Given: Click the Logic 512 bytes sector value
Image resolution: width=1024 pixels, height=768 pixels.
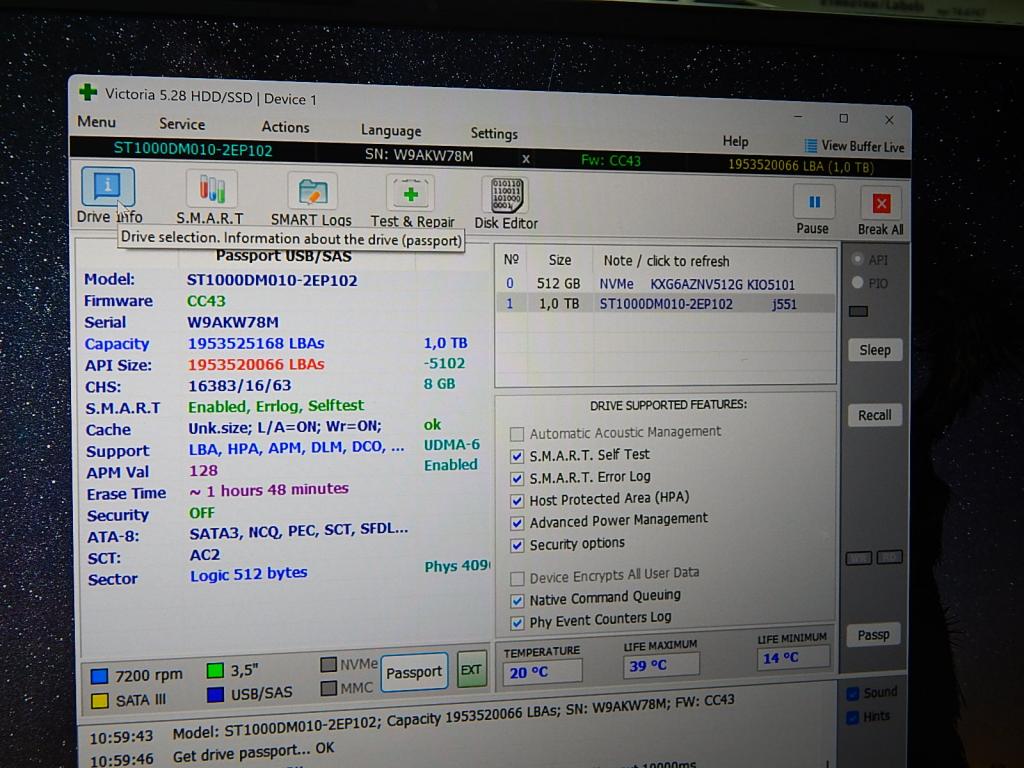Looking at the screenshot, I should (x=249, y=575).
